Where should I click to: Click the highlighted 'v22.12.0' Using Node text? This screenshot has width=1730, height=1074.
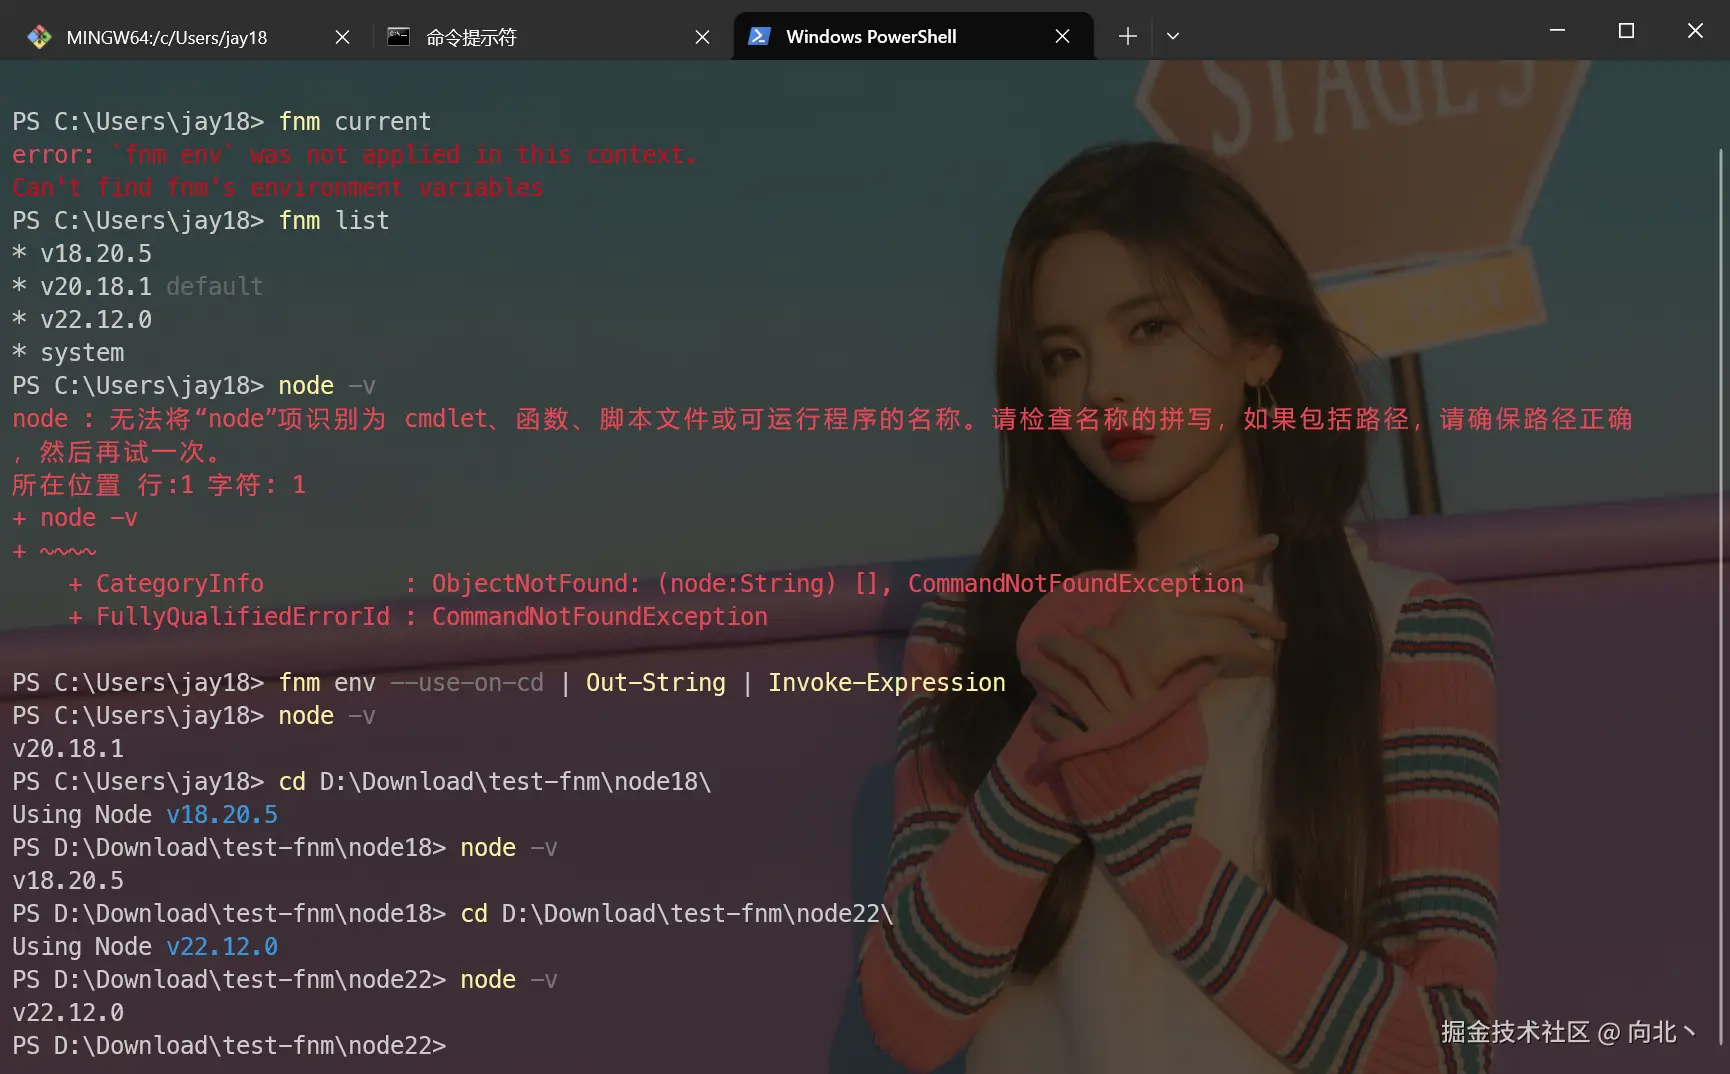[222, 946]
